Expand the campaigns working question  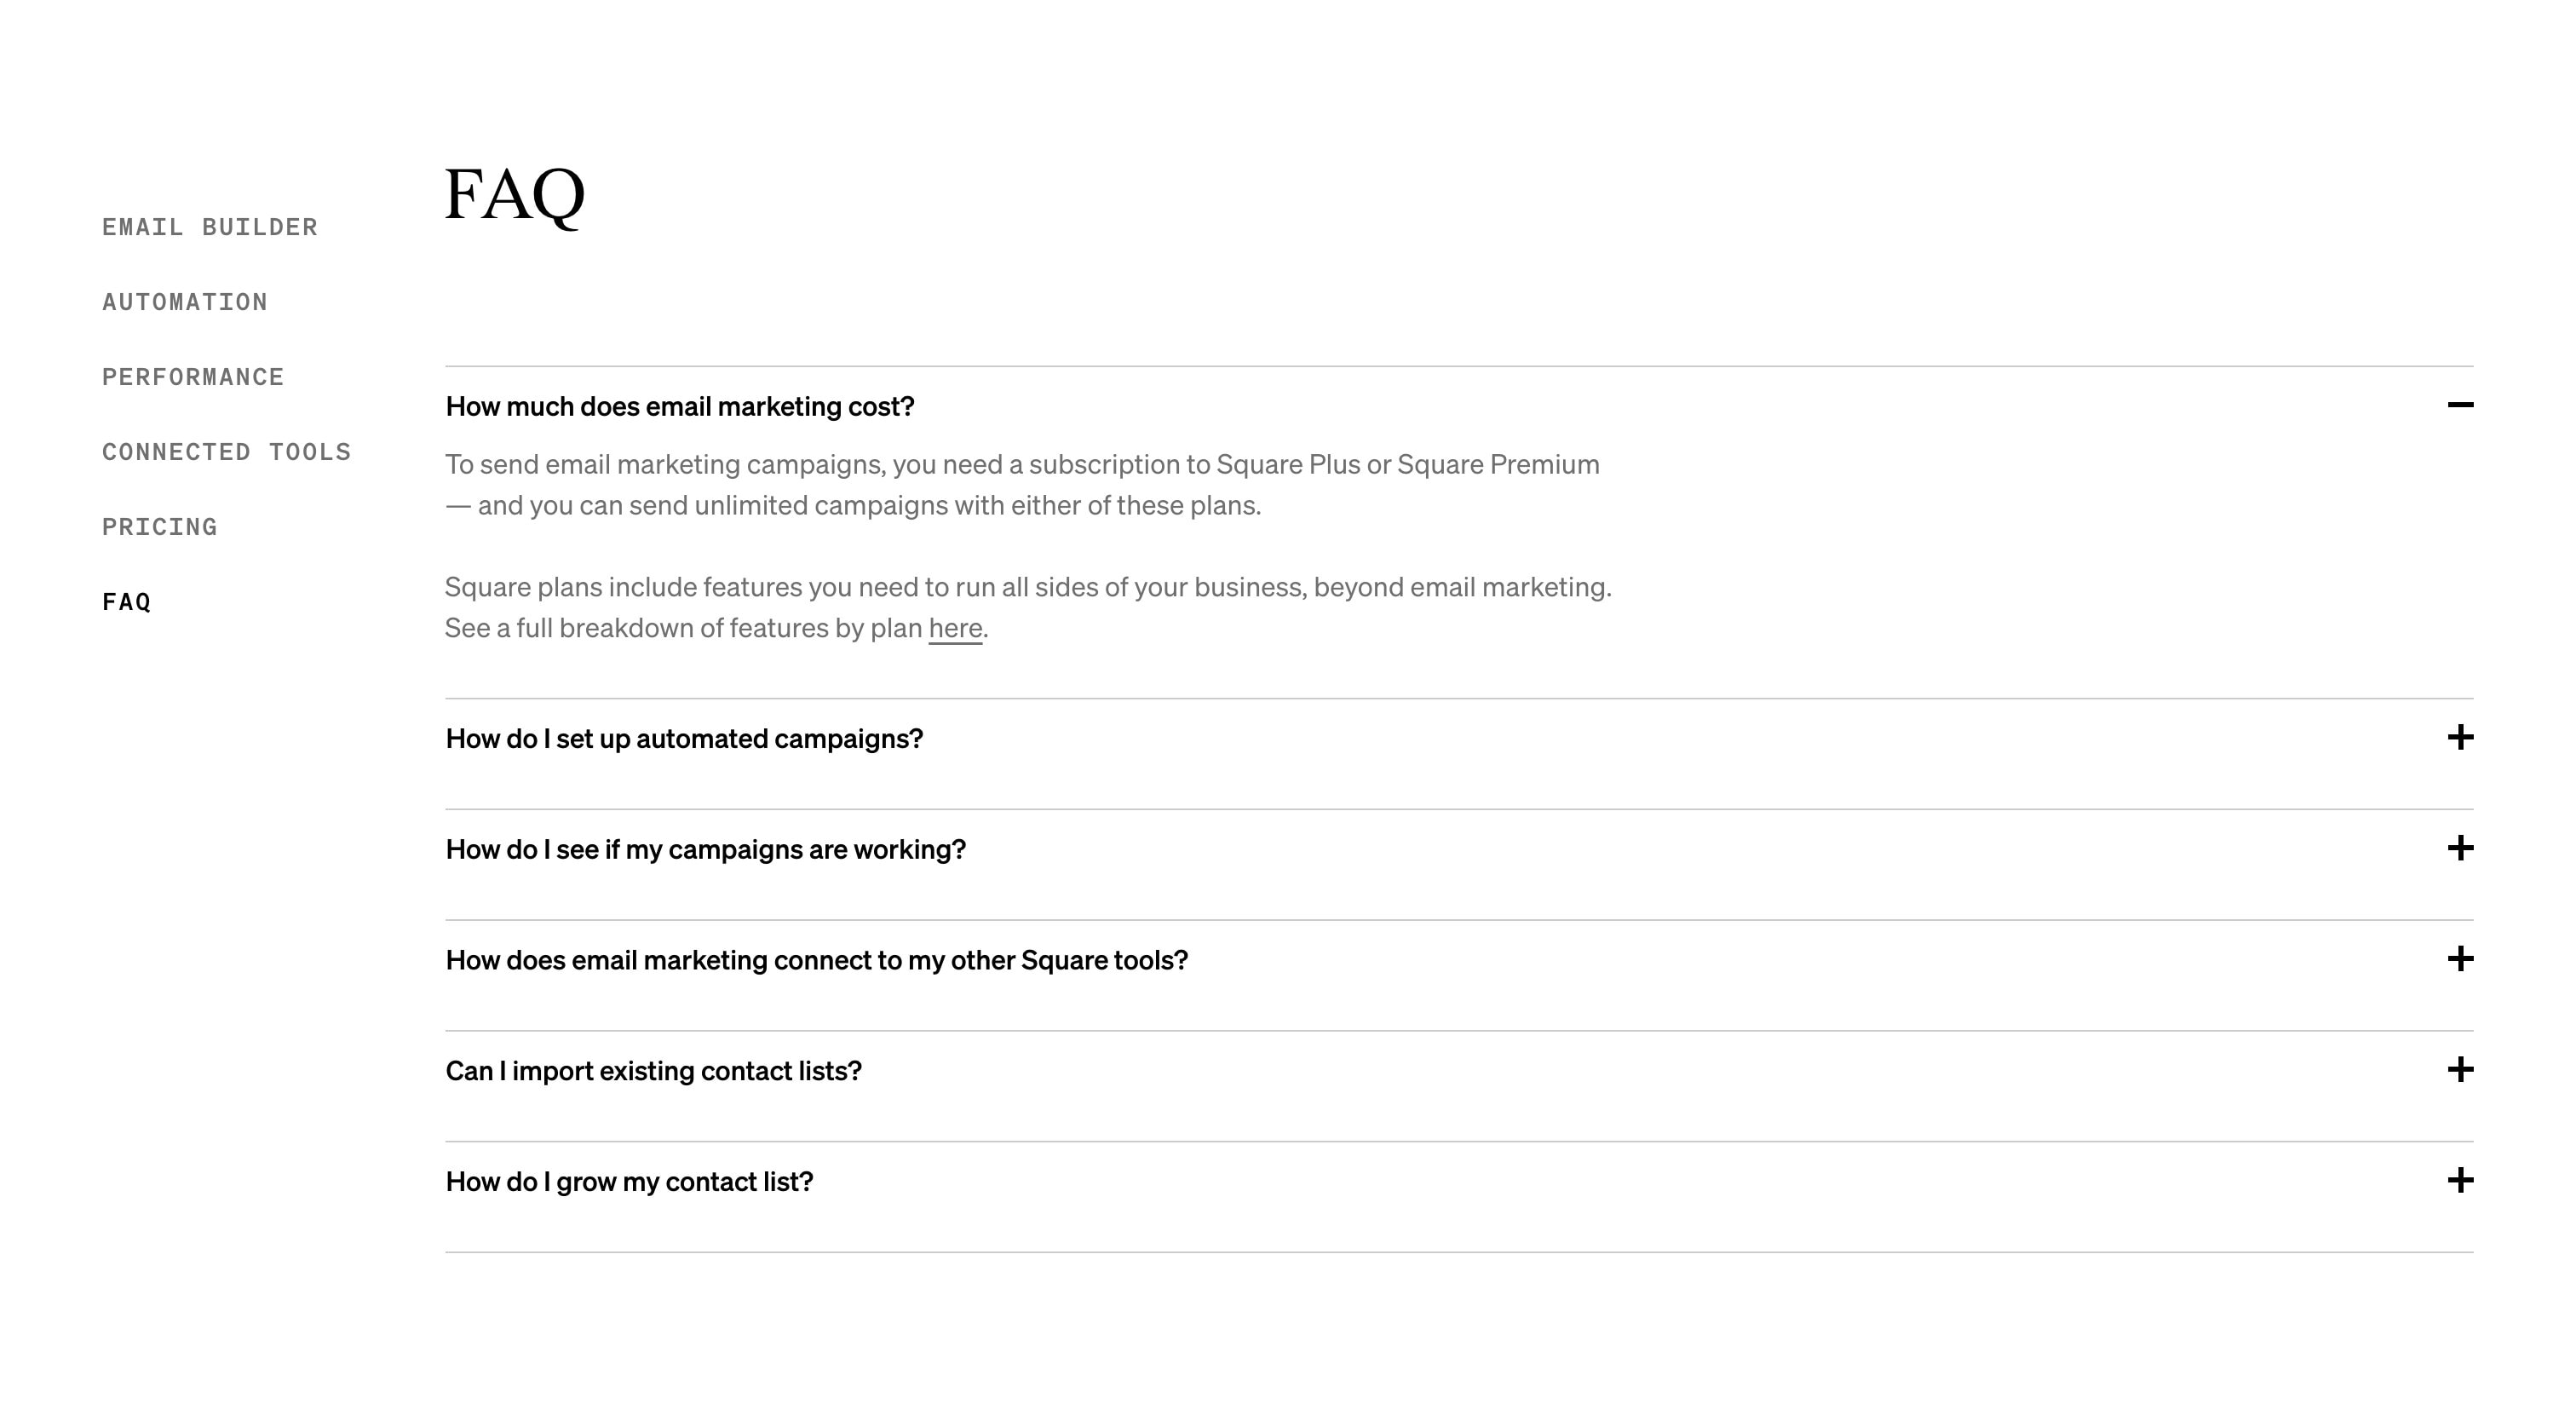[2460, 848]
